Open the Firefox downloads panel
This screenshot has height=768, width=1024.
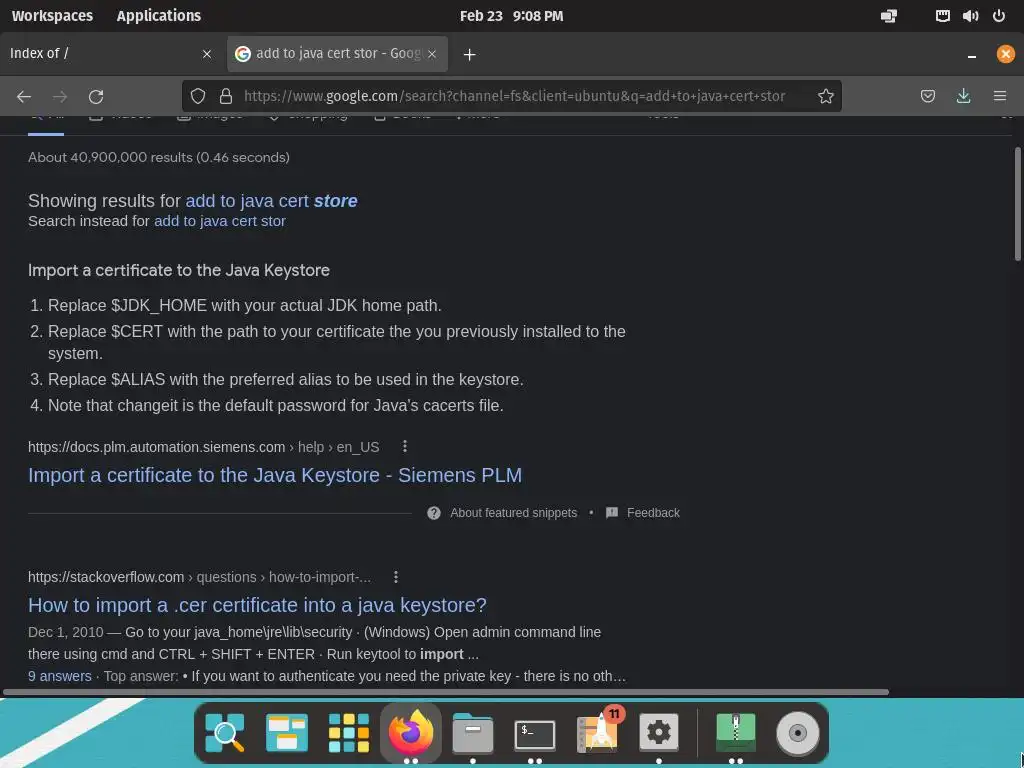[x=963, y=97]
